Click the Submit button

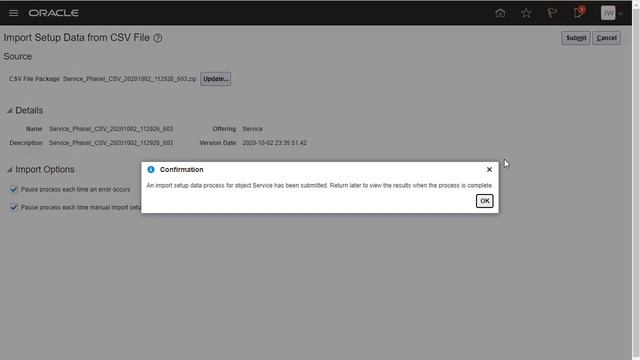576,38
